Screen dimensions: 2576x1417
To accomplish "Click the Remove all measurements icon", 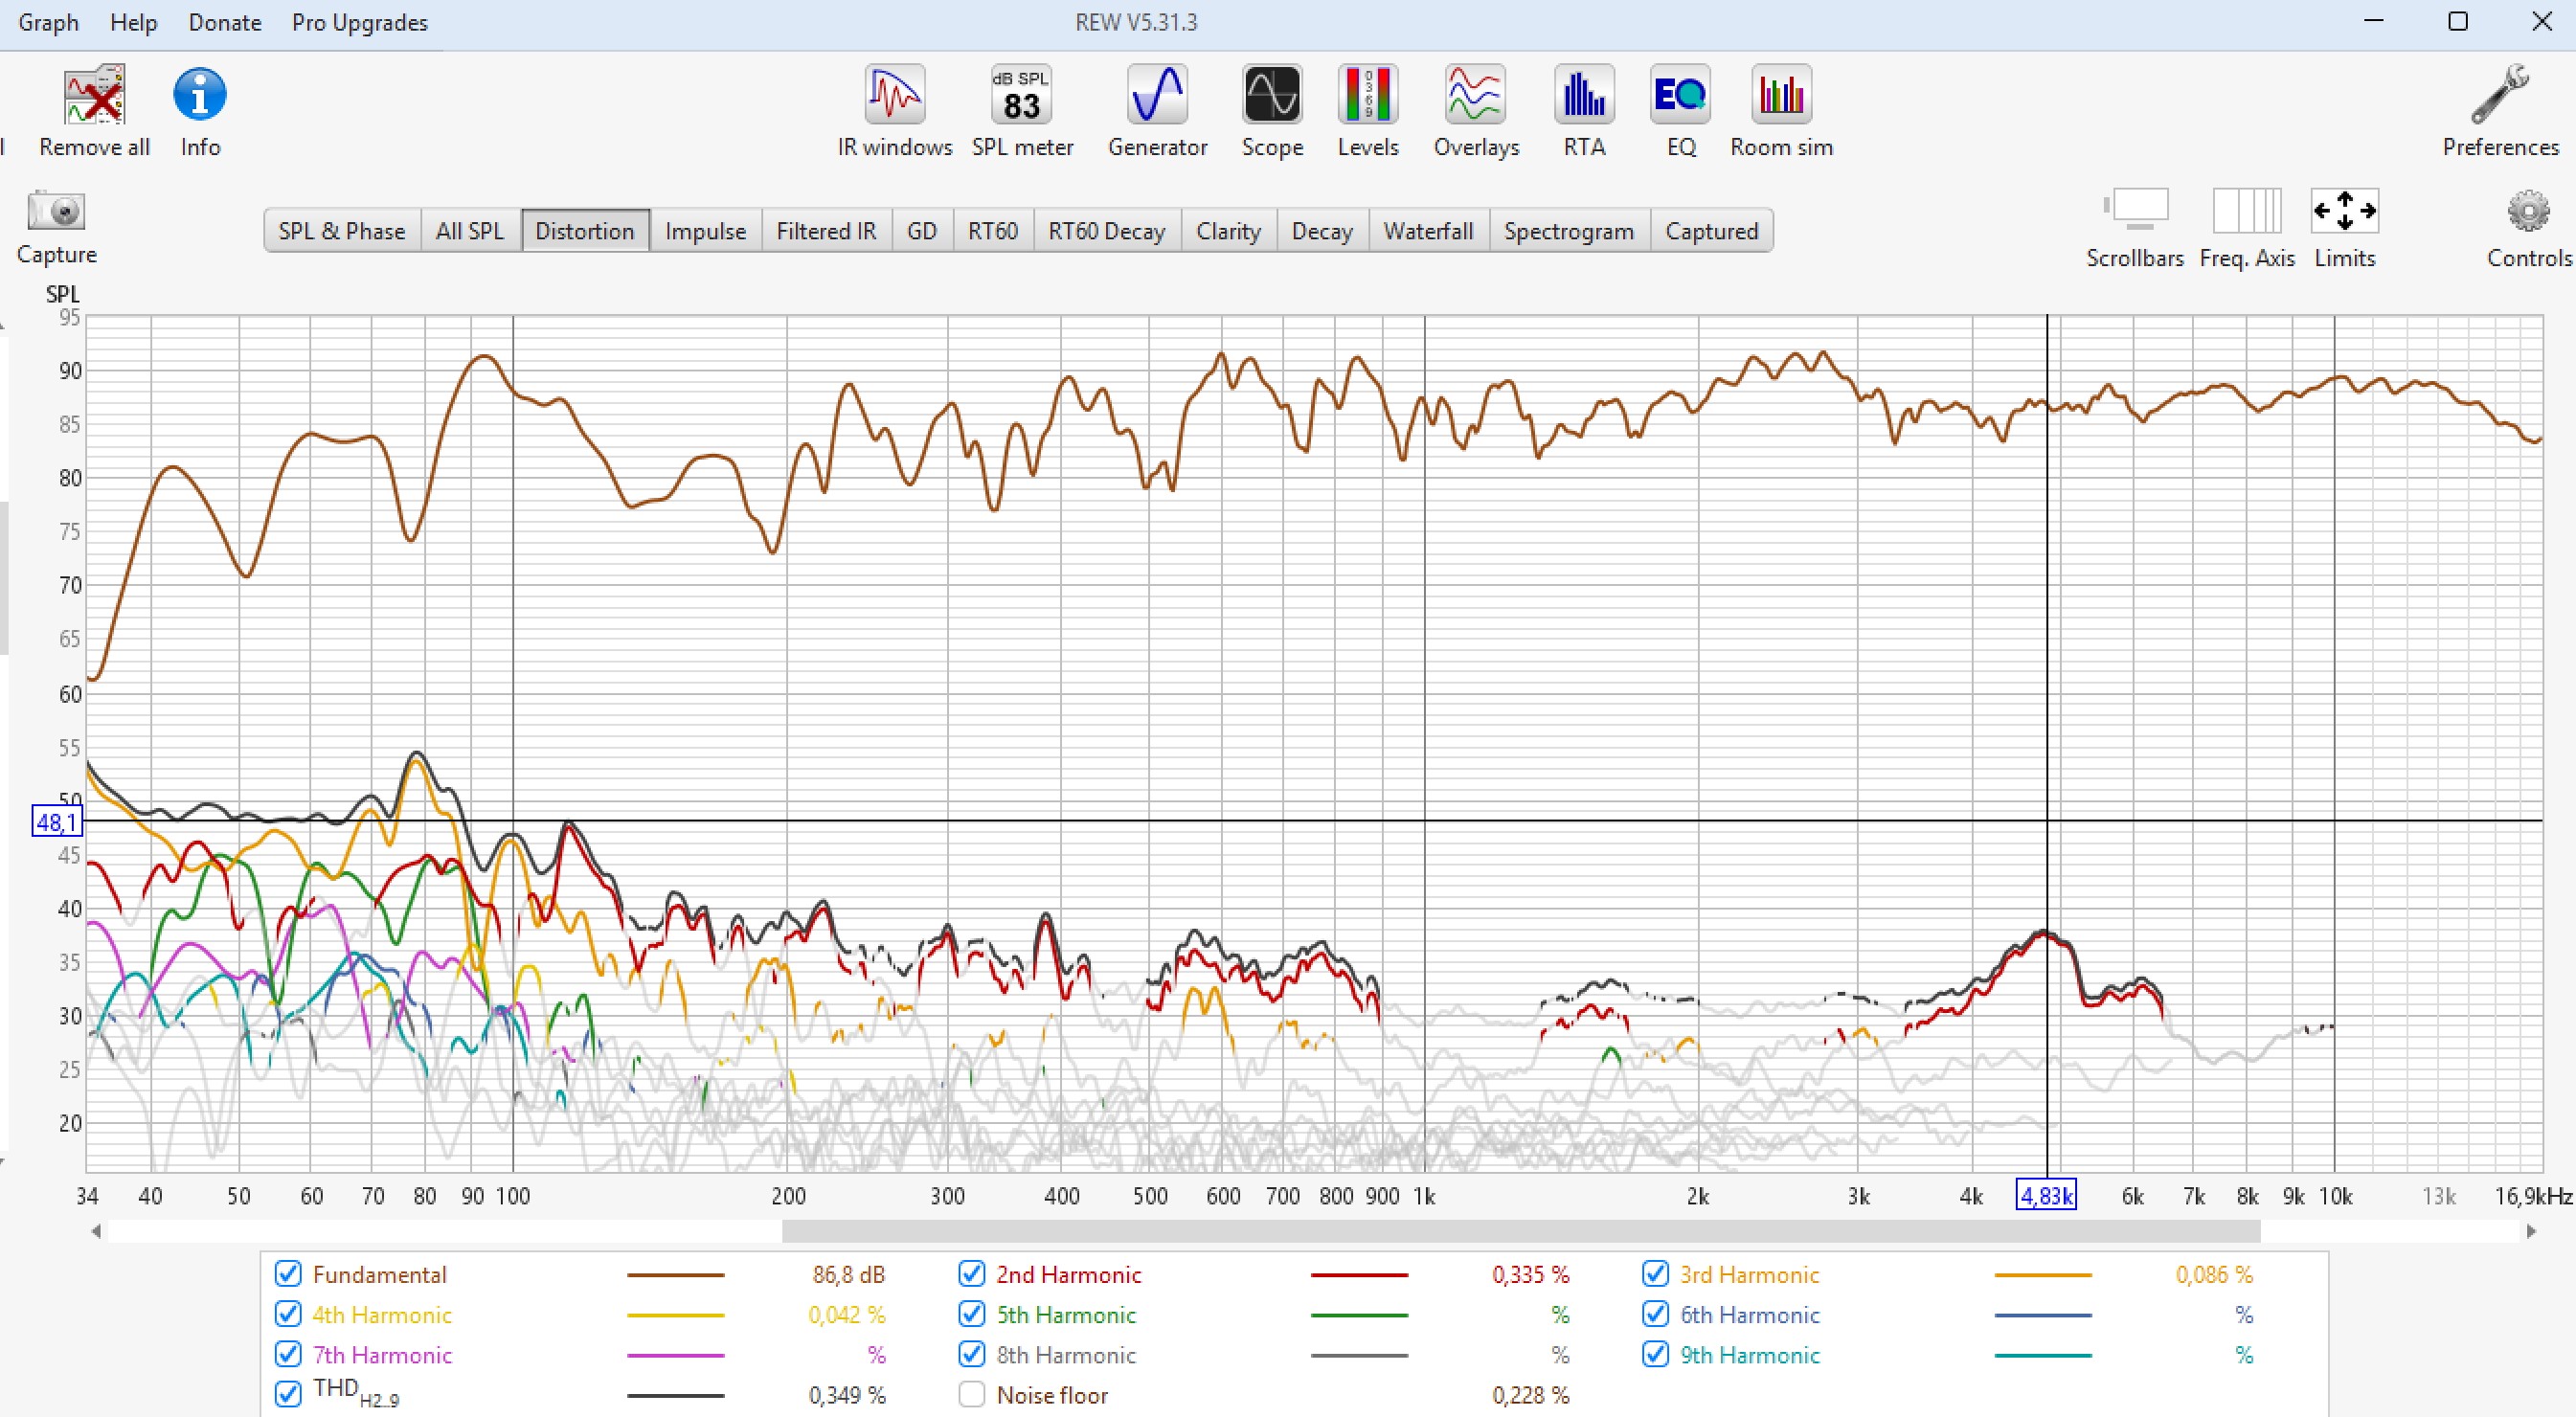I will (94, 96).
